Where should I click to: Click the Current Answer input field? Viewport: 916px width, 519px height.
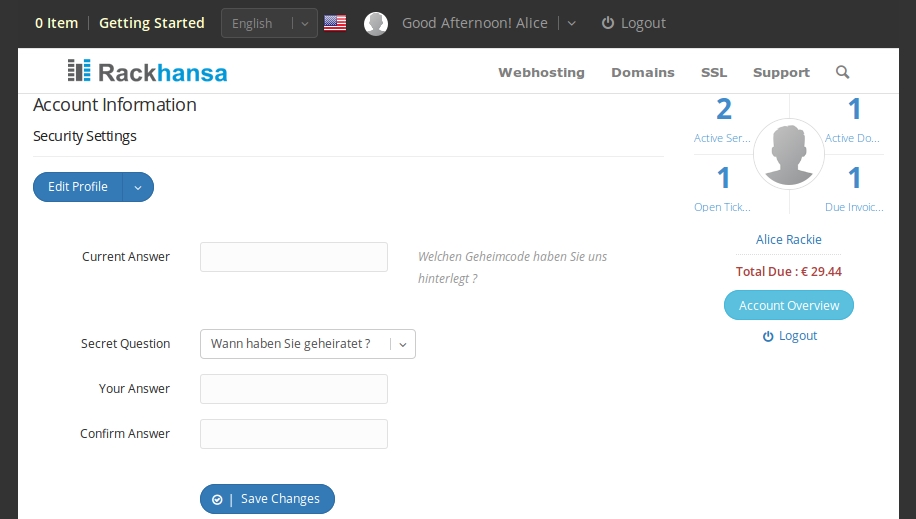[x=294, y=257]
